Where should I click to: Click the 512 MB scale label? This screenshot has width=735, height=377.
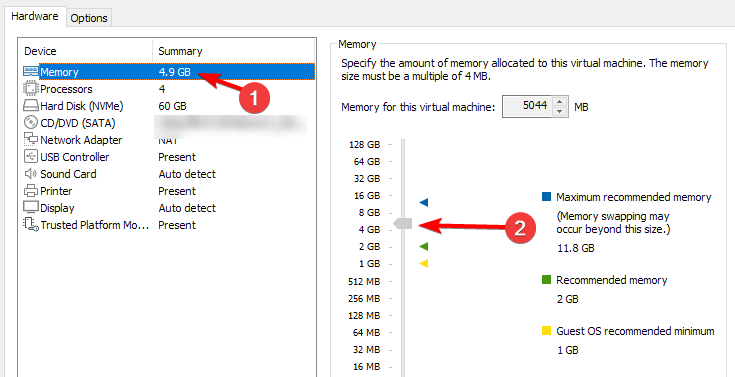coord(365,281)
